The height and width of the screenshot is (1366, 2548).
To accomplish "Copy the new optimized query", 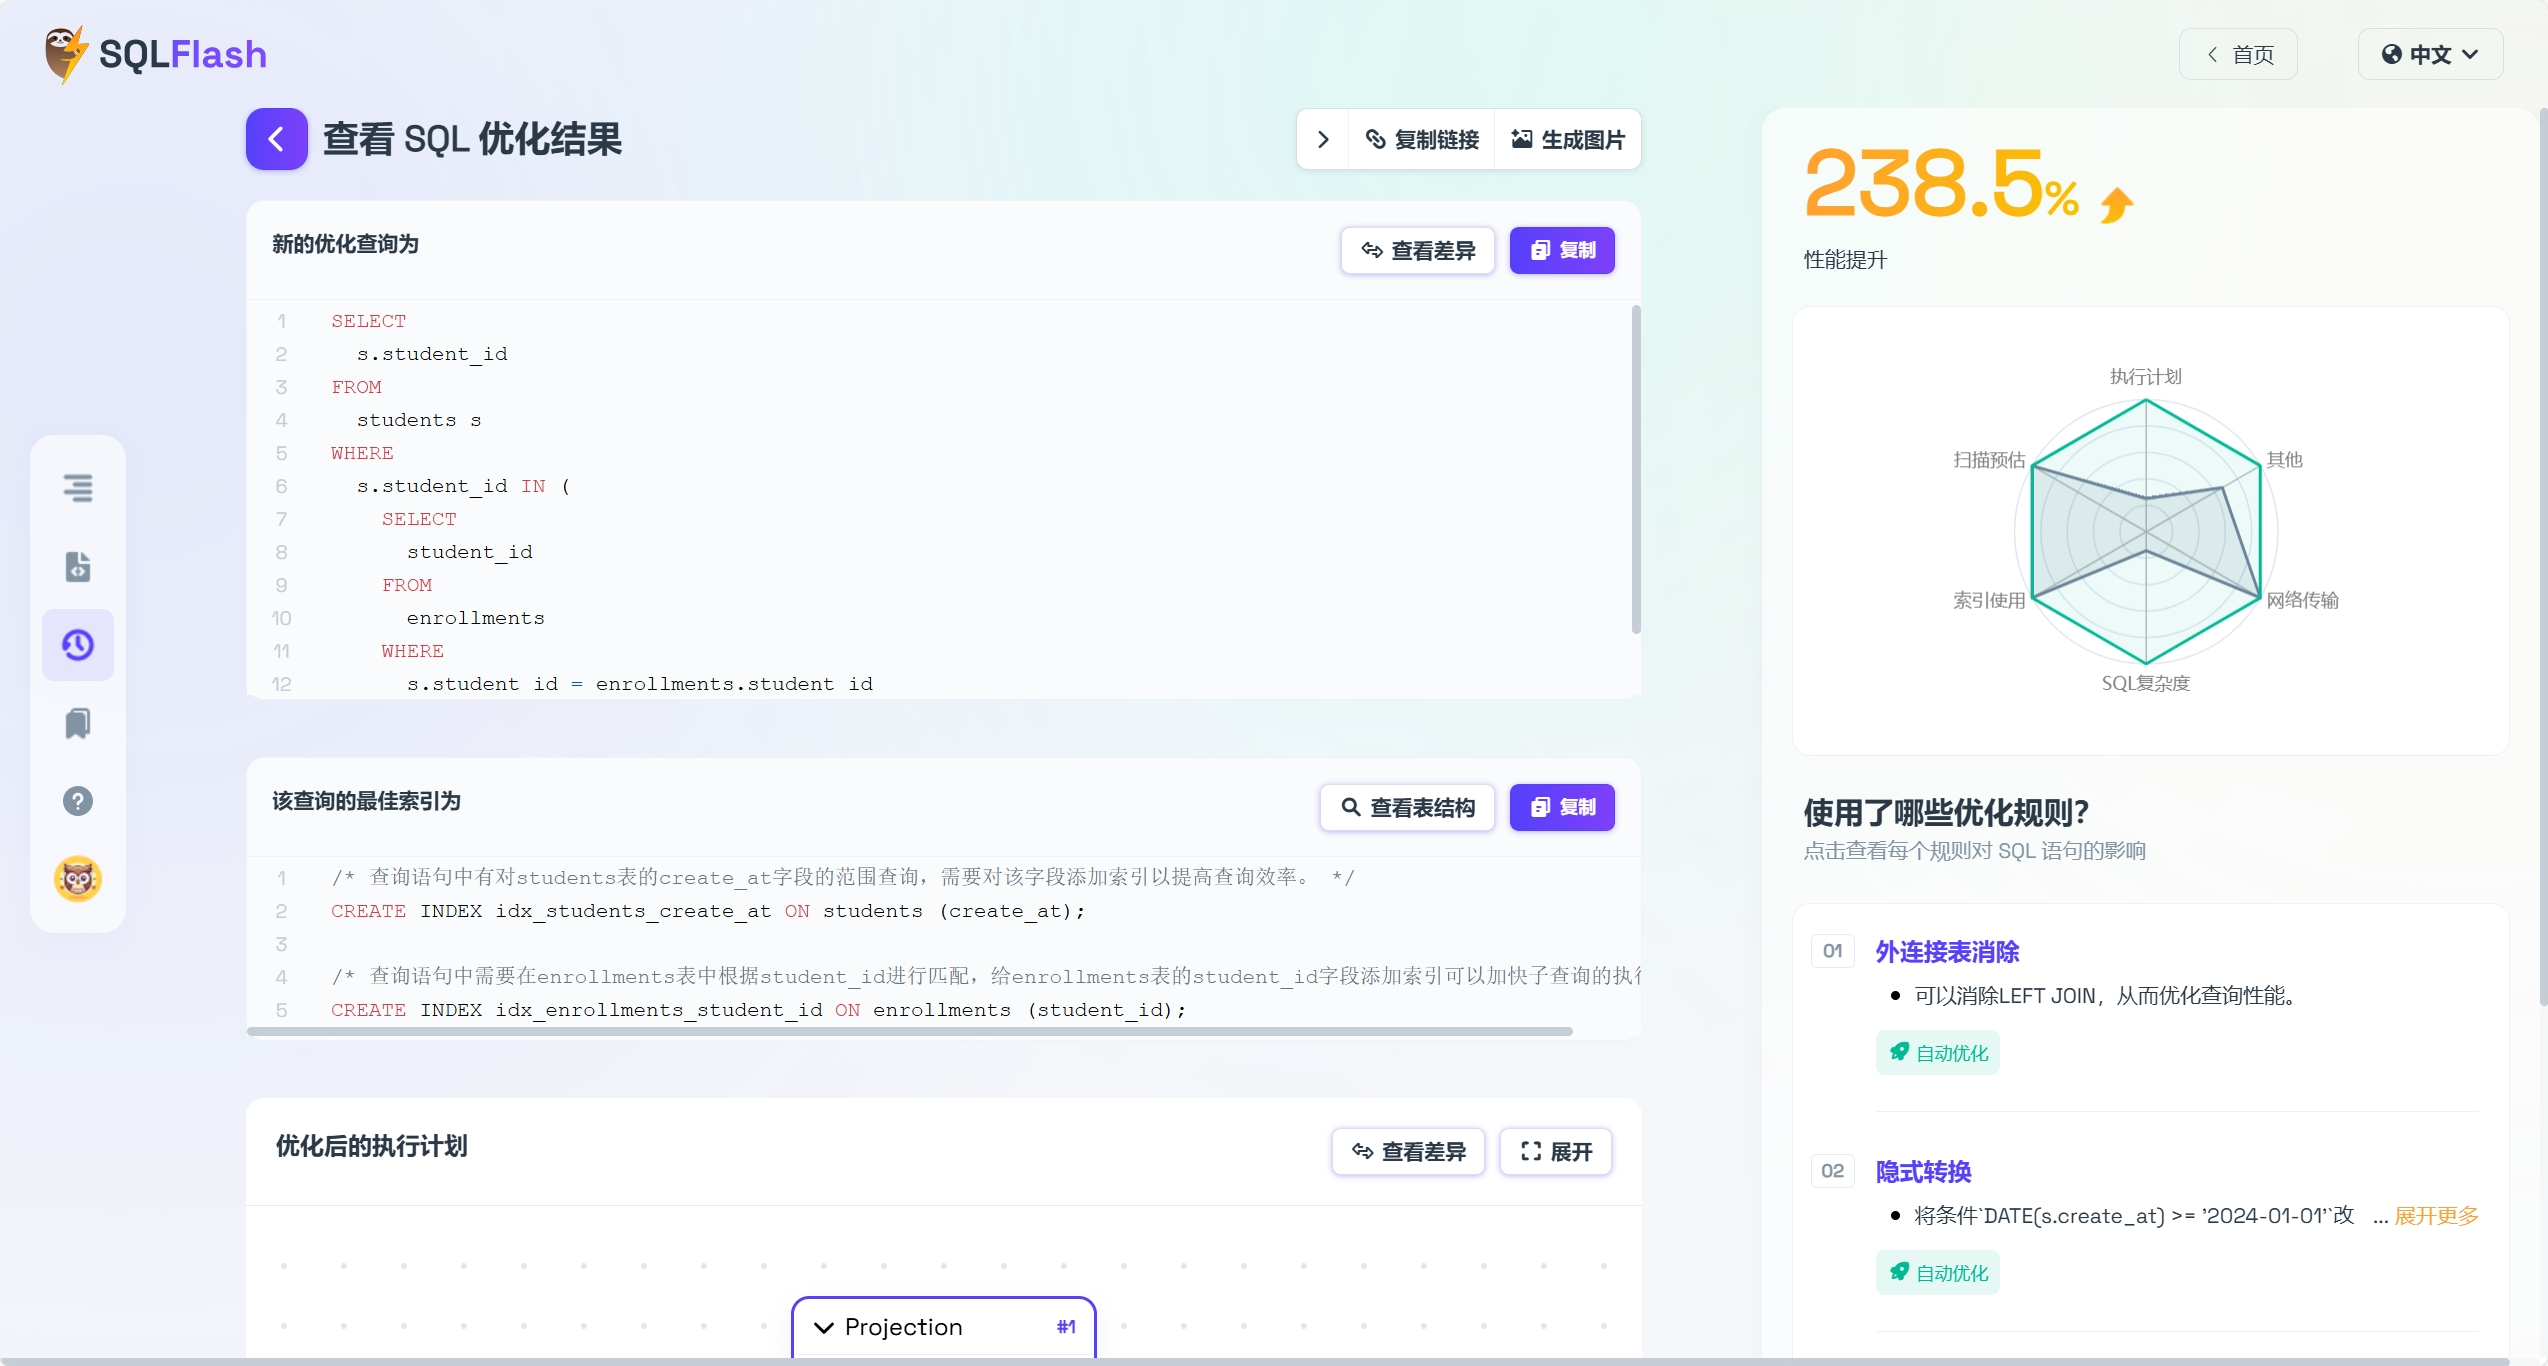I will [x=1562, y=250].
